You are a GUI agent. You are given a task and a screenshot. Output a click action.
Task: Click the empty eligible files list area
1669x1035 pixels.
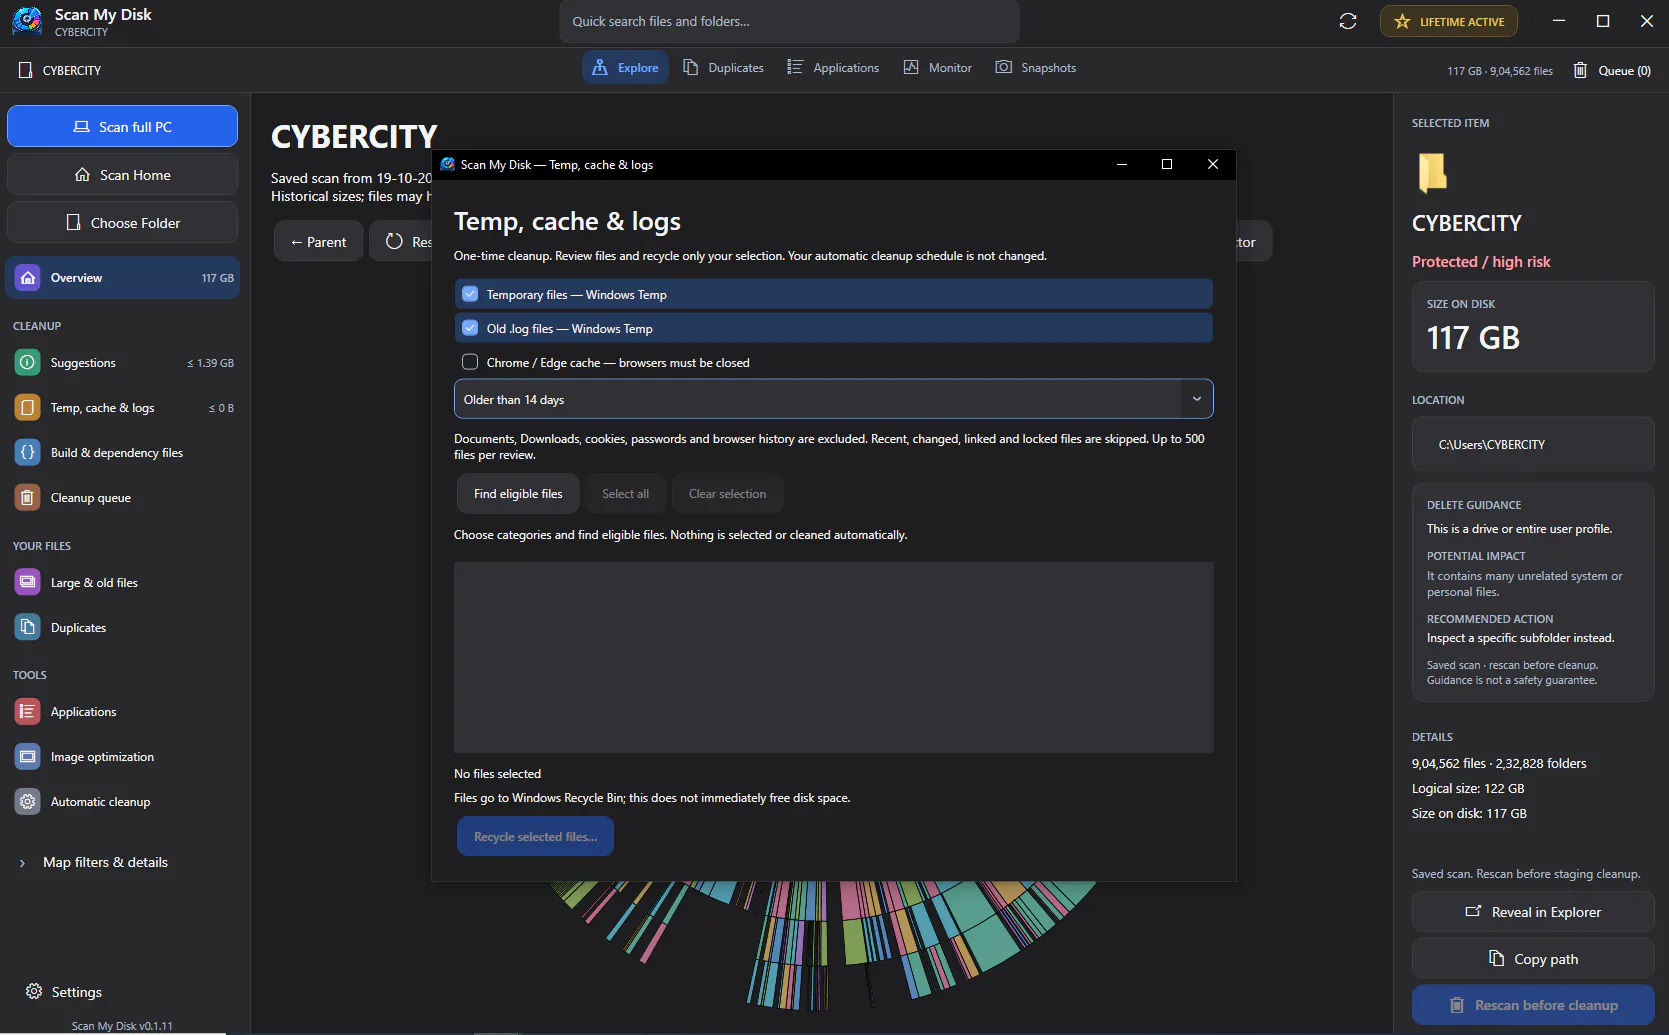click(834, 657)
